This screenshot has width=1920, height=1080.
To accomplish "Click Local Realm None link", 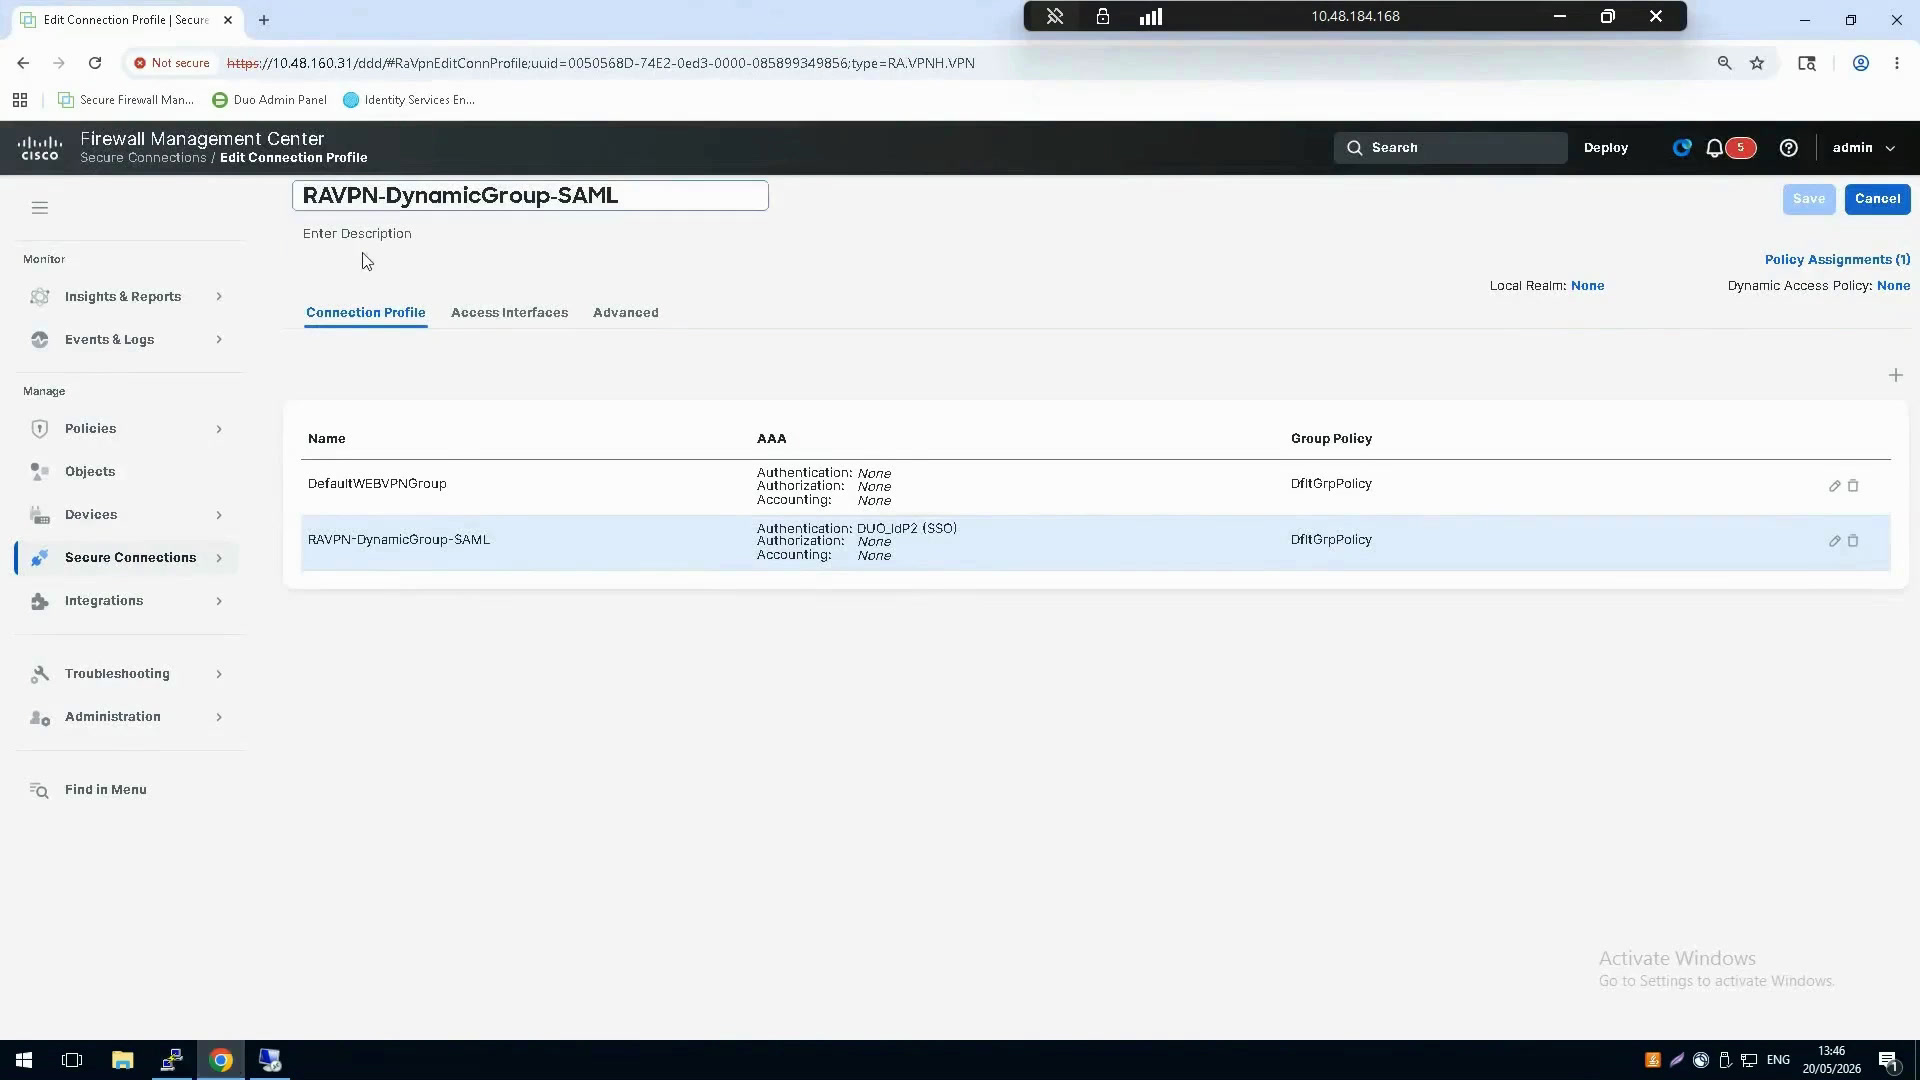I will [x=1587, y=286].
